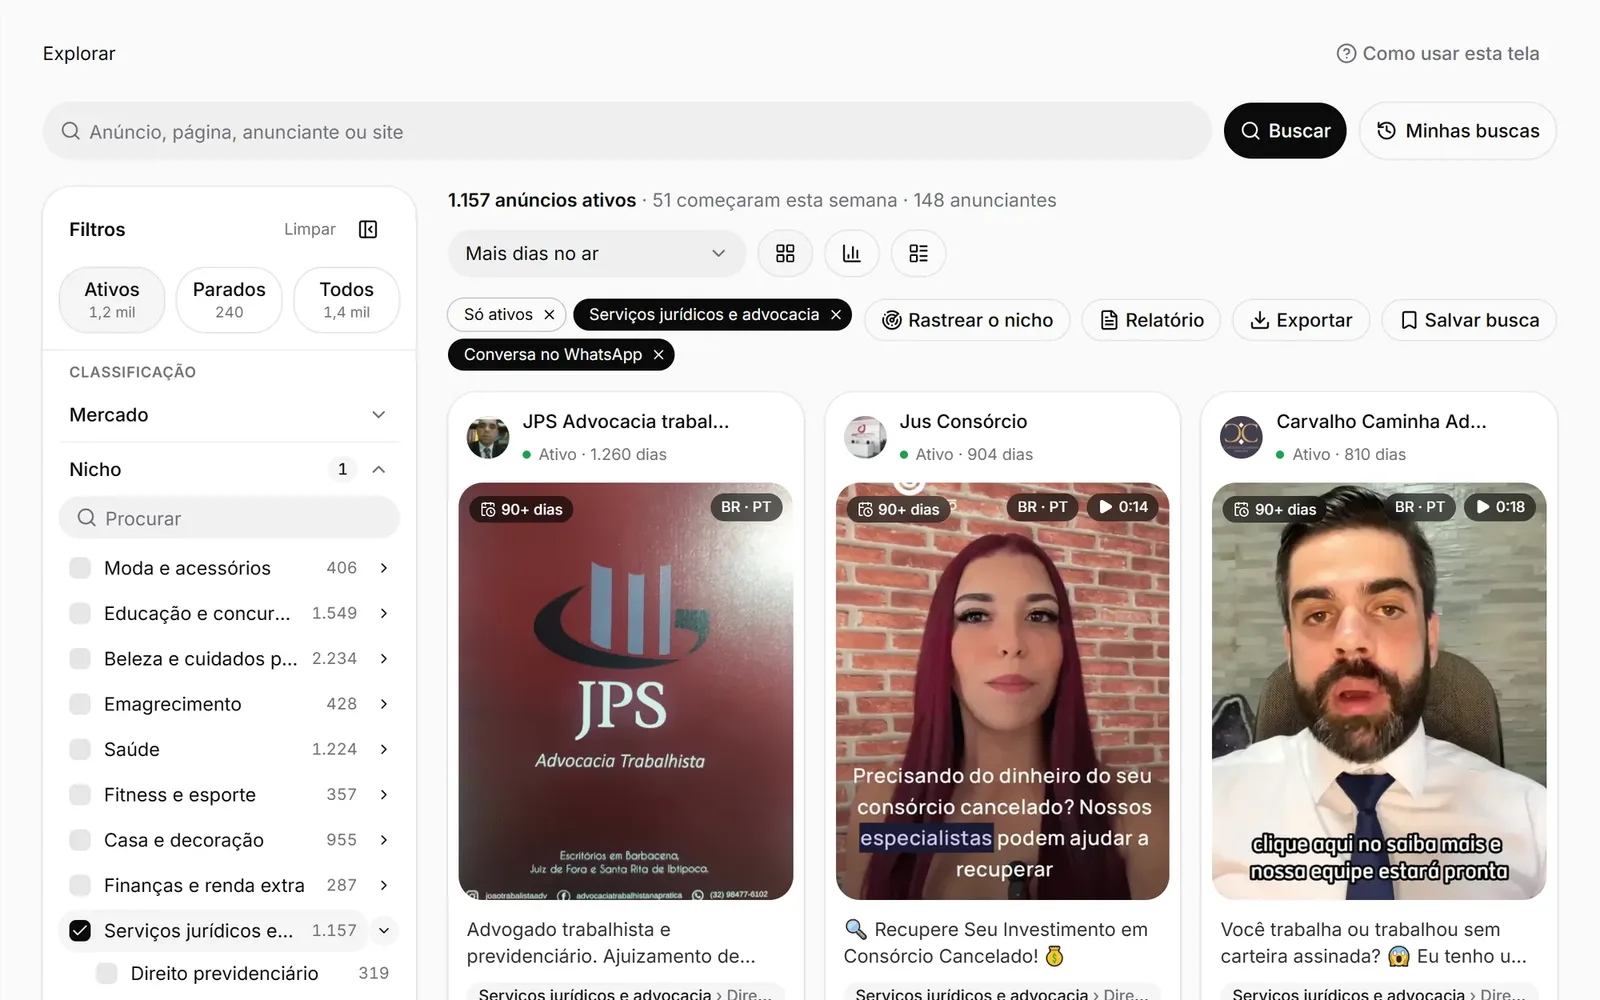Click Limpar to clear filters
The width and height of the screenshot is (1600, 1000).
tap(310, 230)
